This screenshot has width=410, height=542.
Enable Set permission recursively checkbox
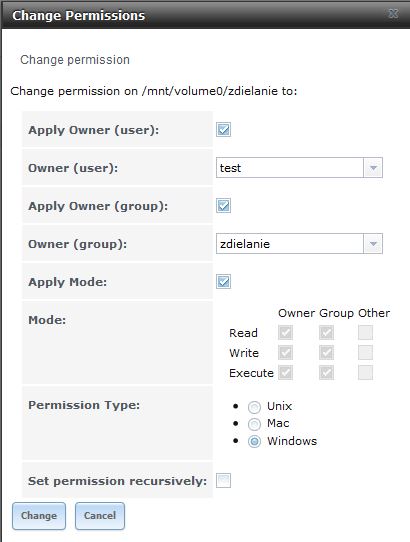click(223, 480)
